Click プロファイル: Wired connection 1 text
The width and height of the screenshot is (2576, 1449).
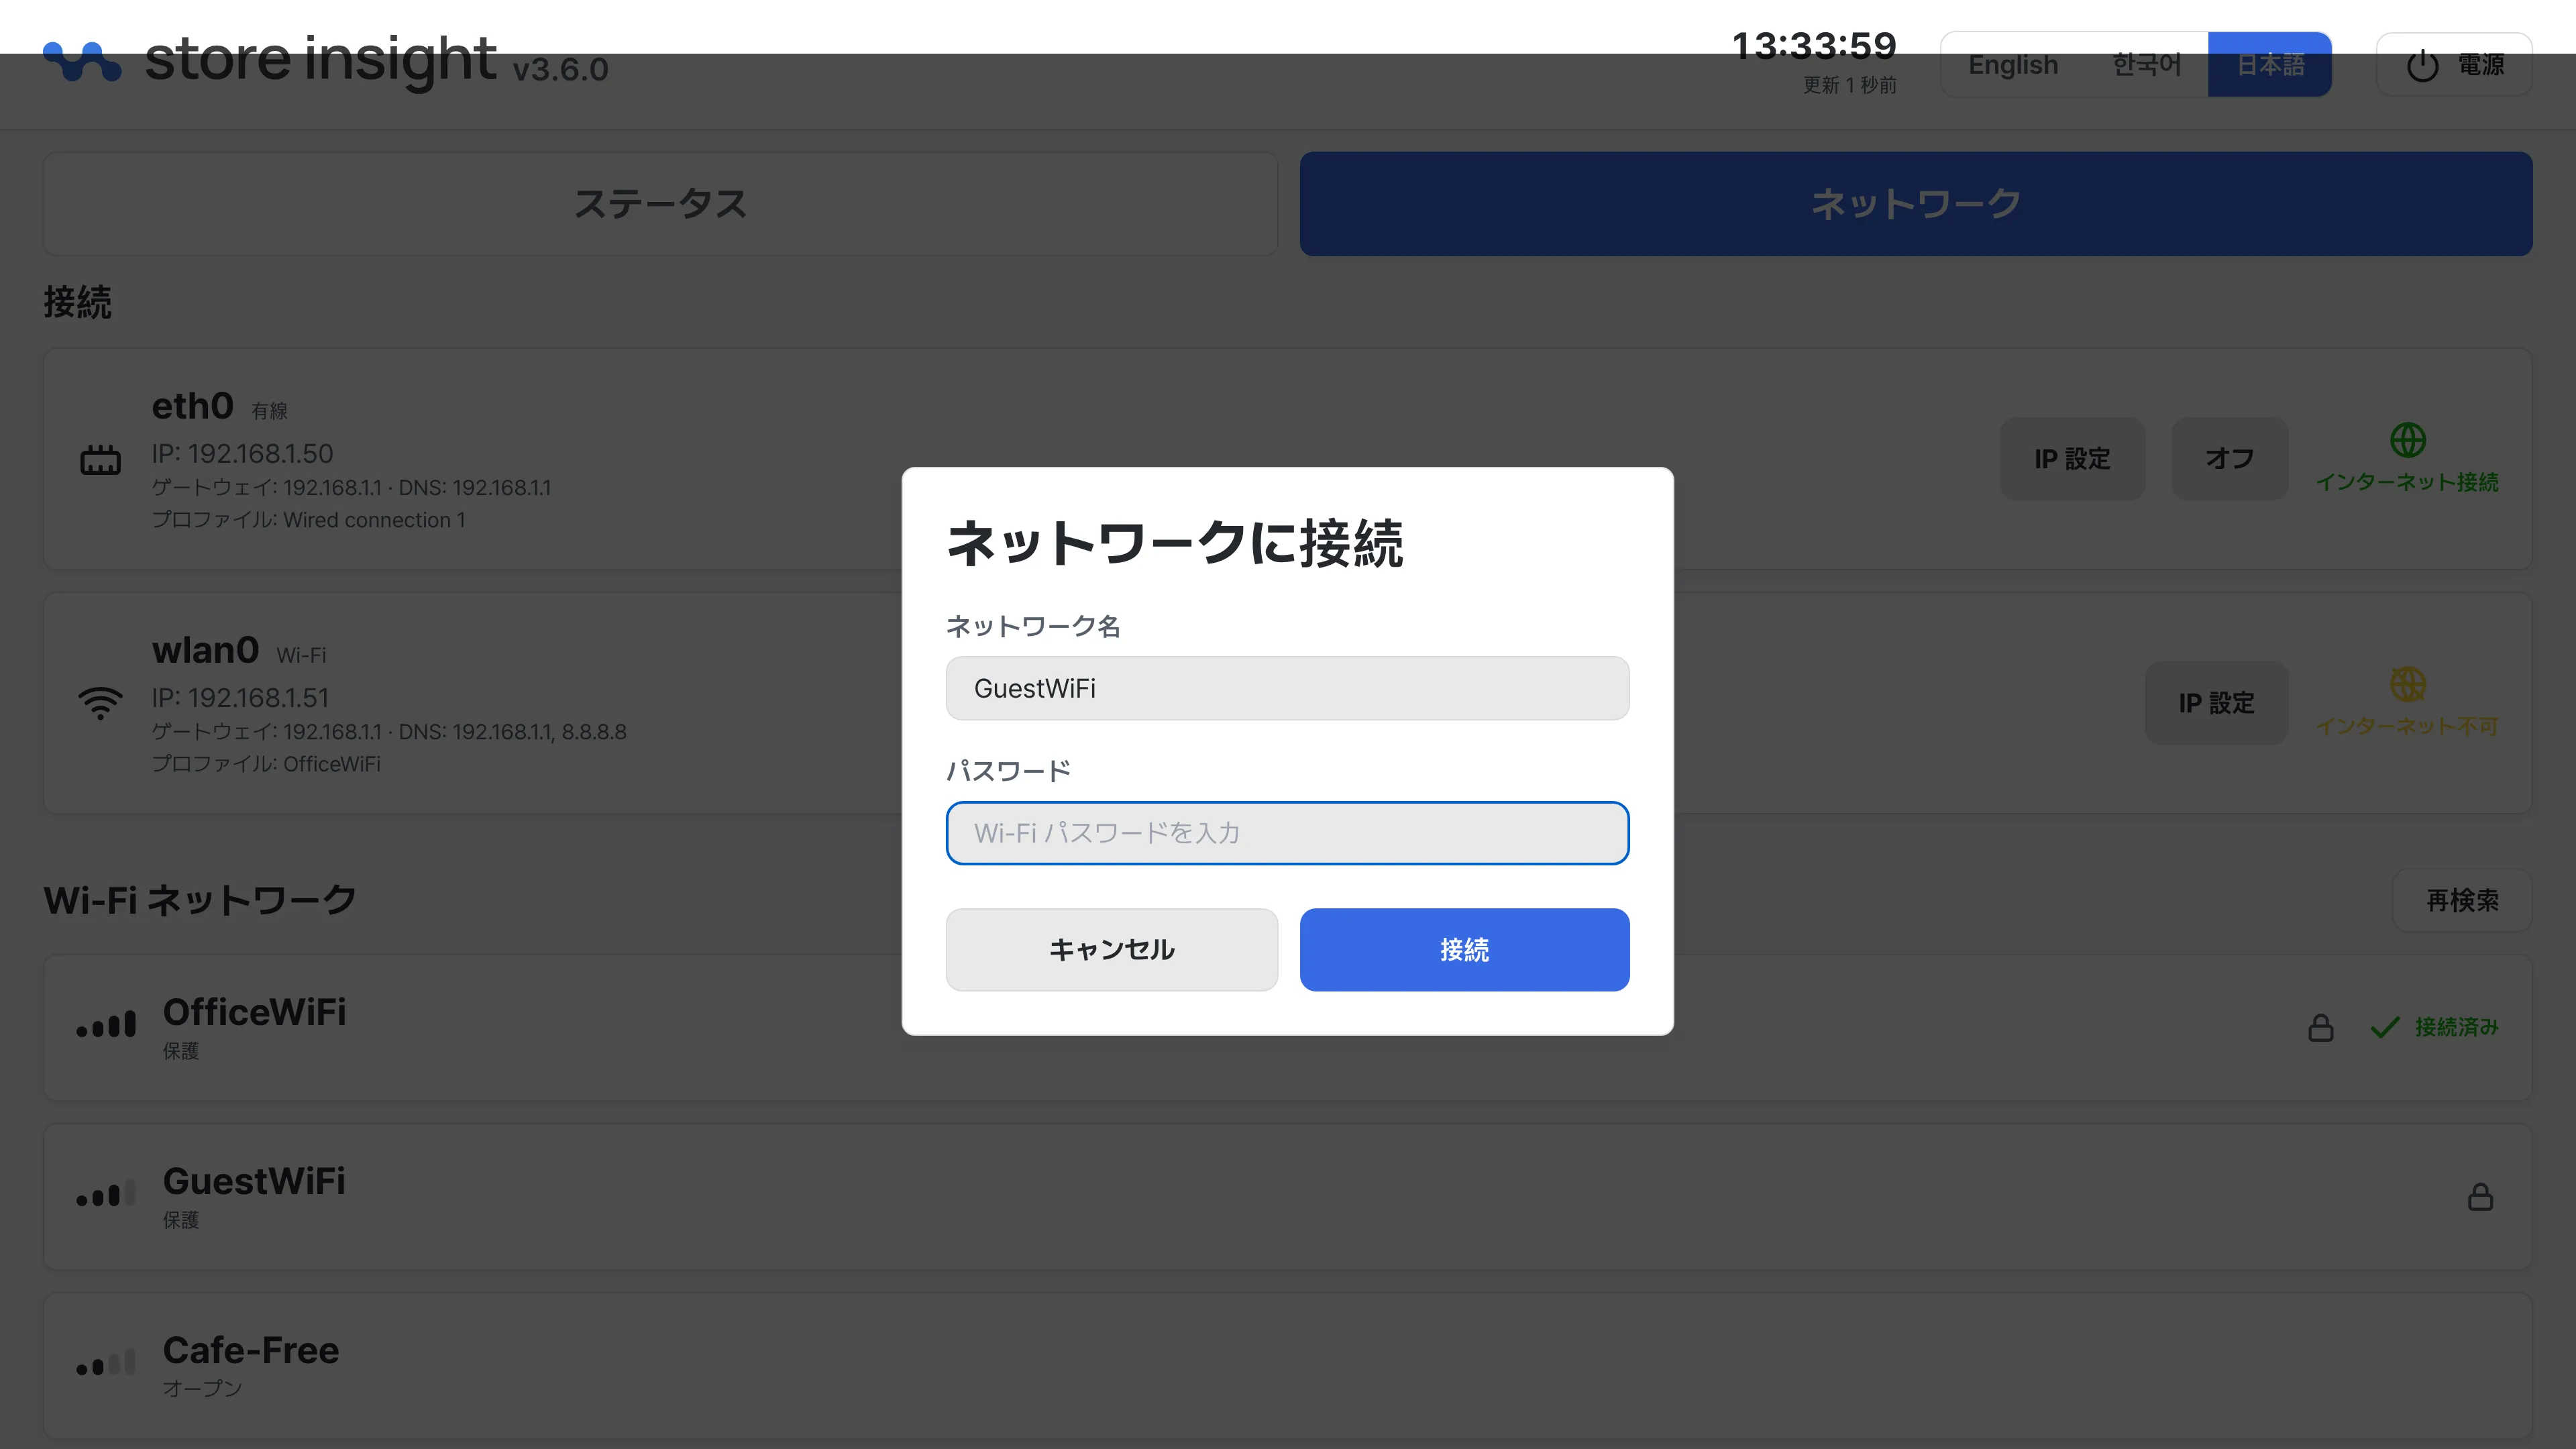(308, 520)
